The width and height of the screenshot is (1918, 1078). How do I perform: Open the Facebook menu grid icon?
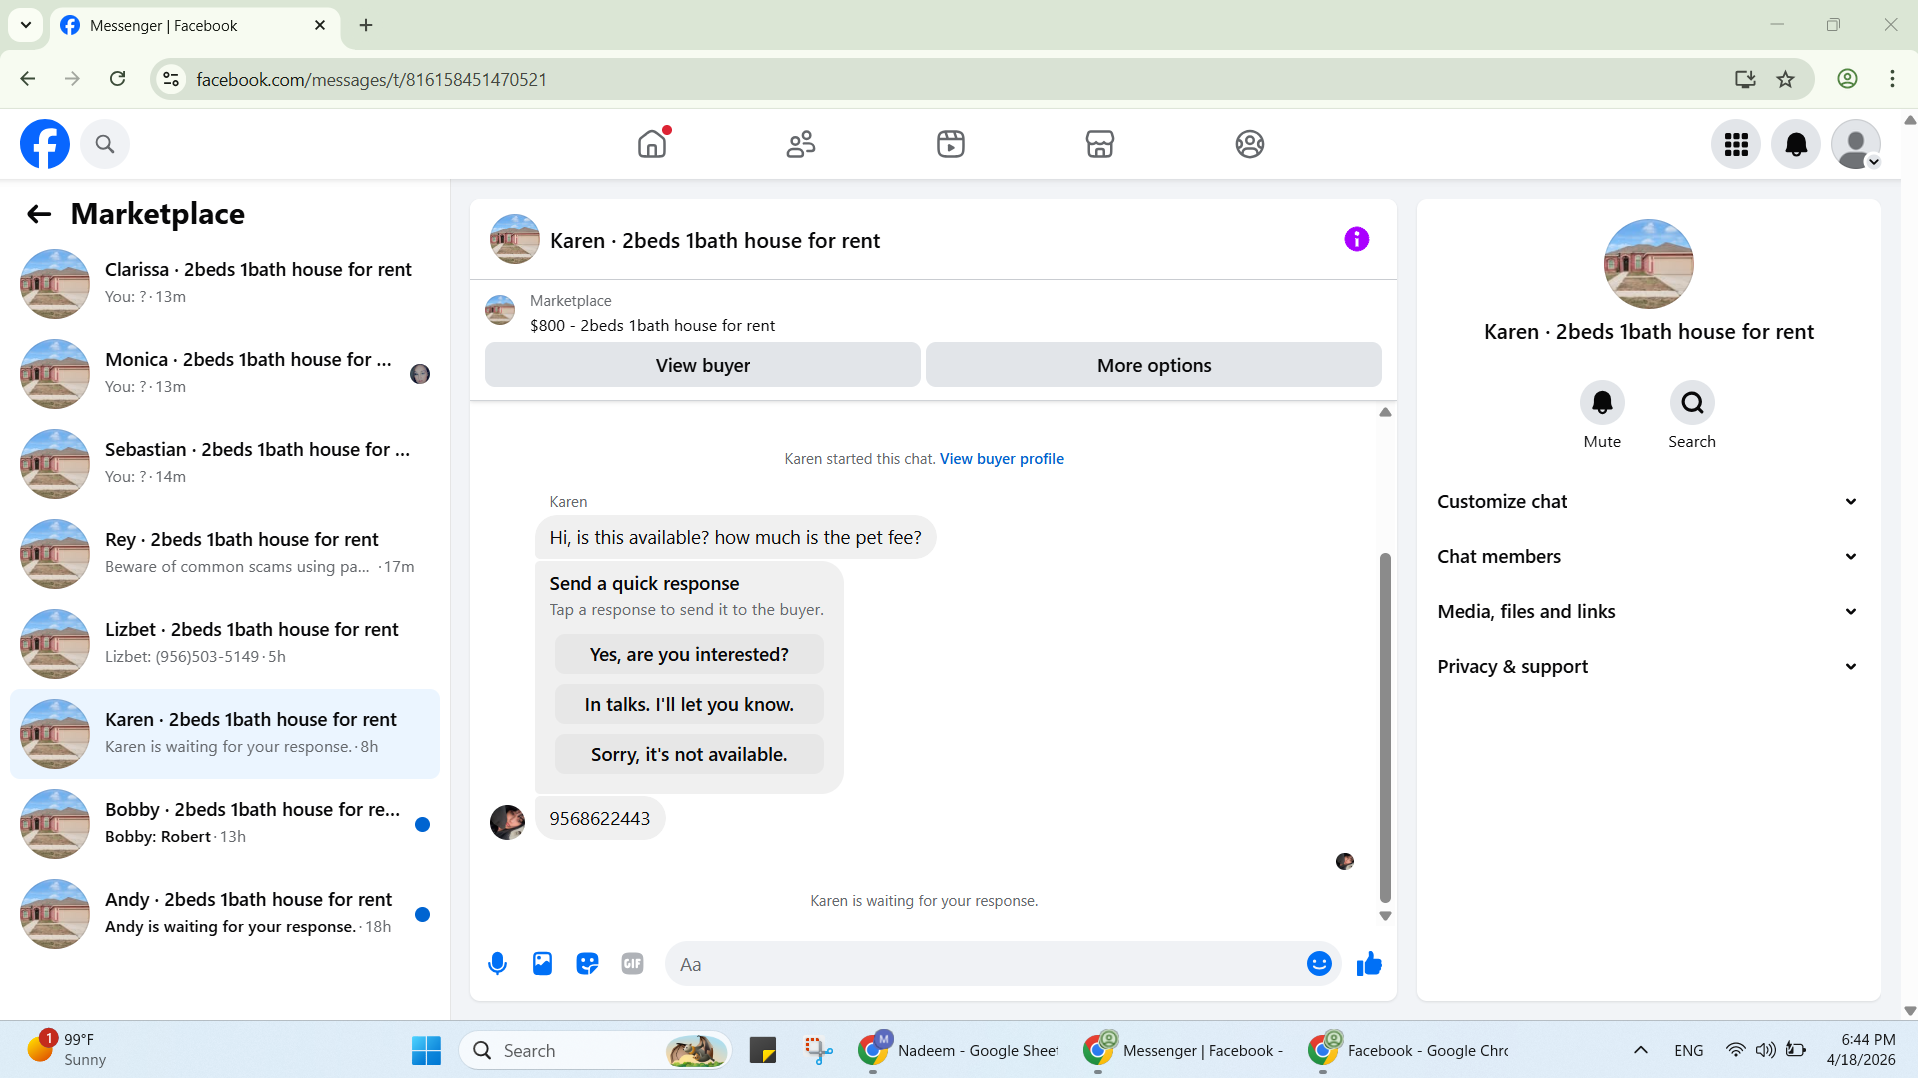coord(1736,144)
